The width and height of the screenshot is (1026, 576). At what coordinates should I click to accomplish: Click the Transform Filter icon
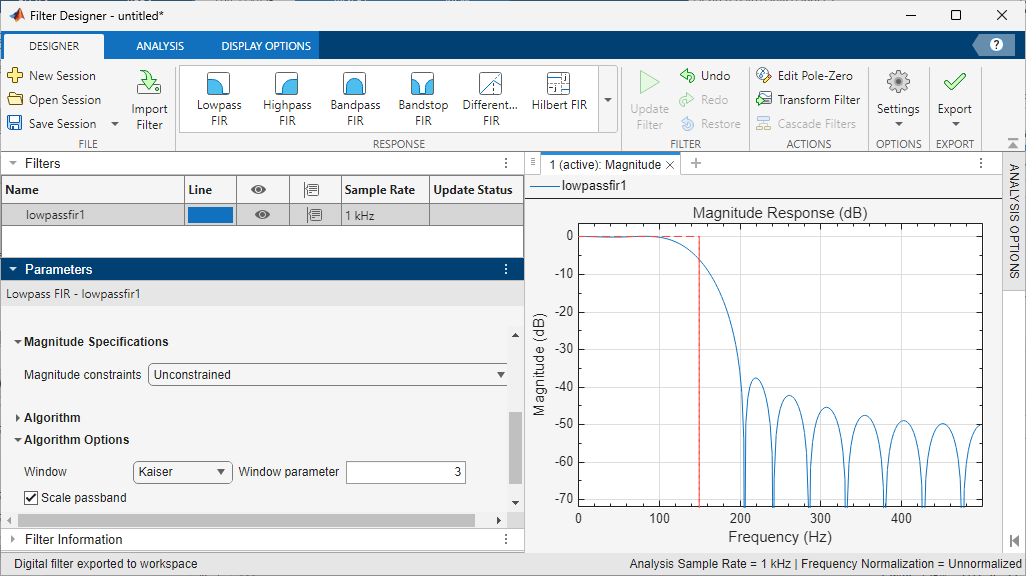coord(764,99)
